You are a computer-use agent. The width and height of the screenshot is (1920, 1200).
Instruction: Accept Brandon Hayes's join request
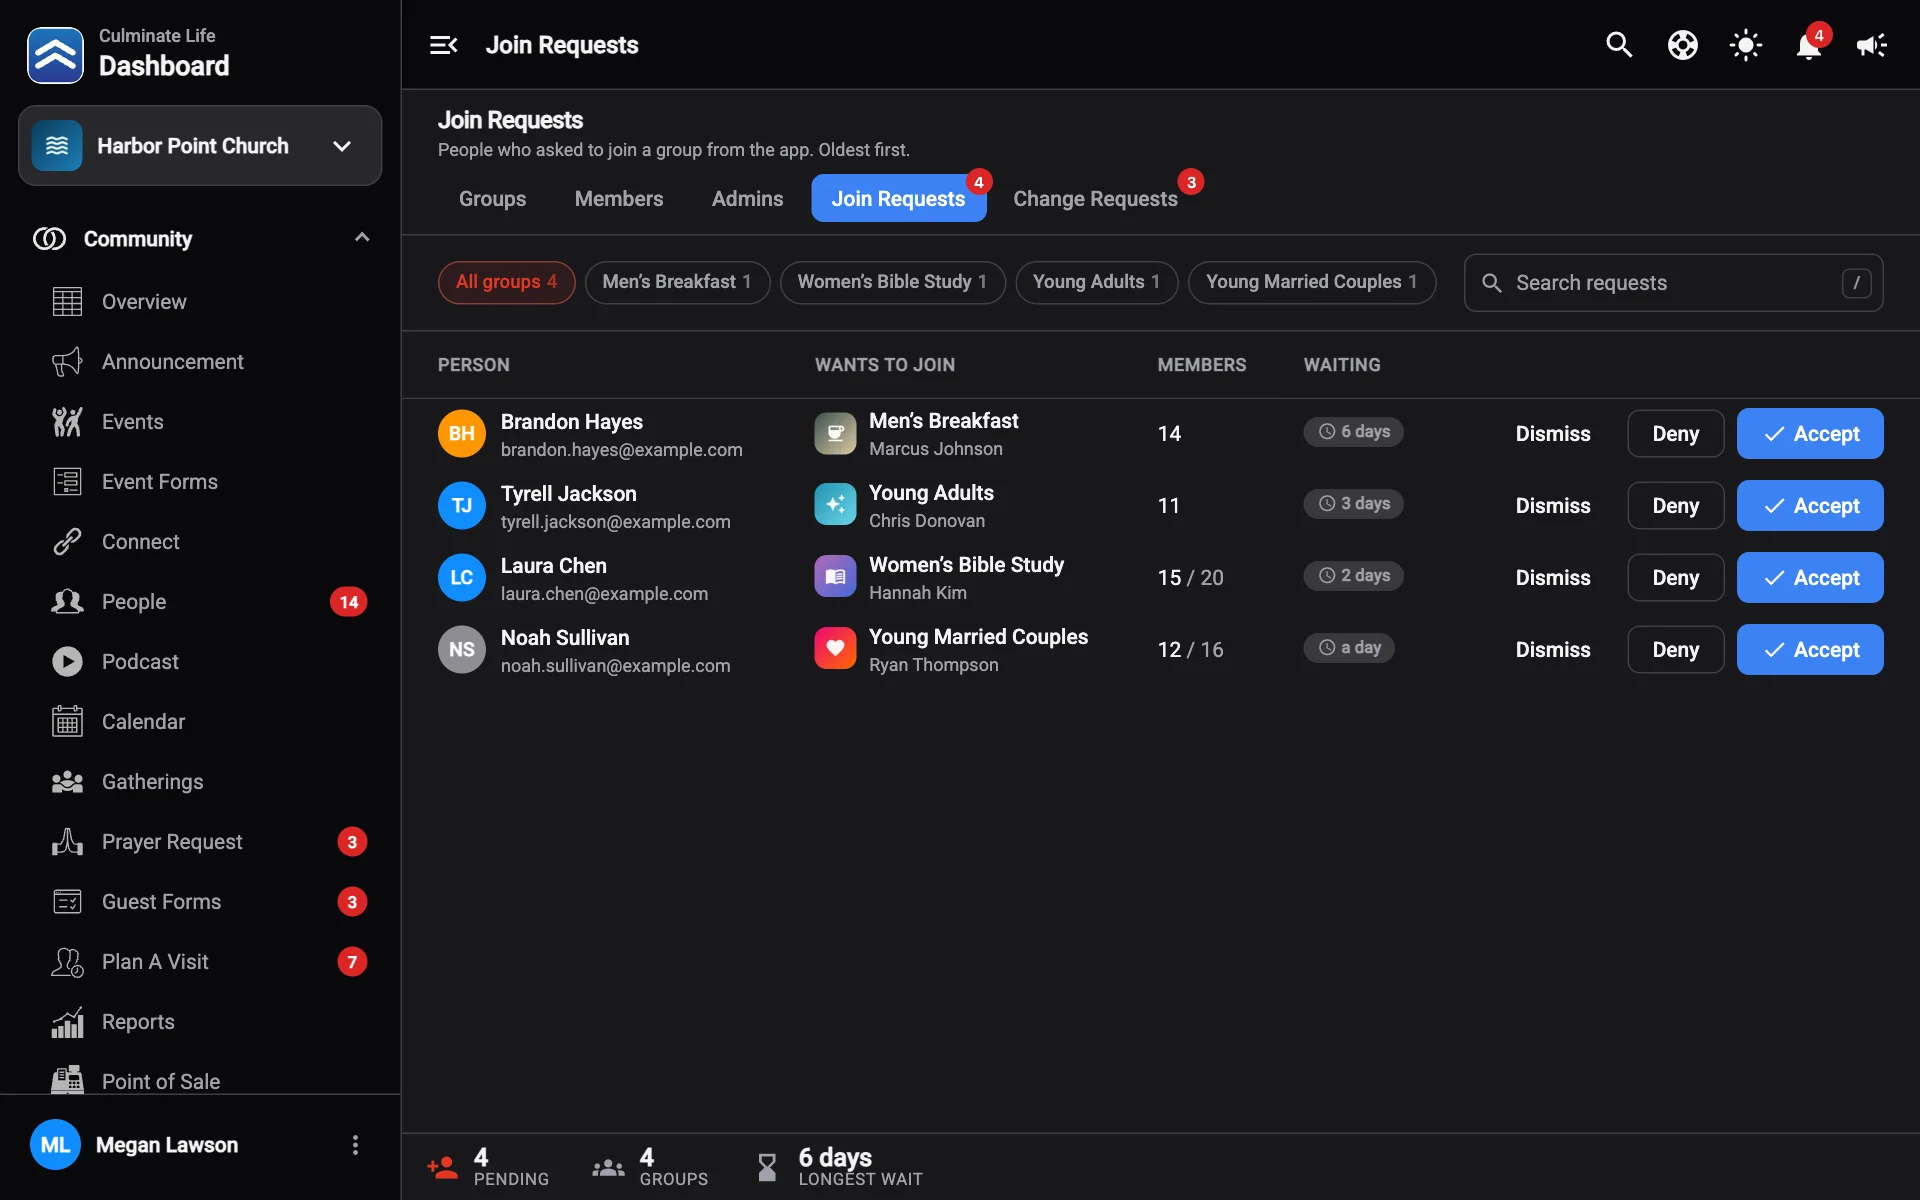tap(1810, 434)
